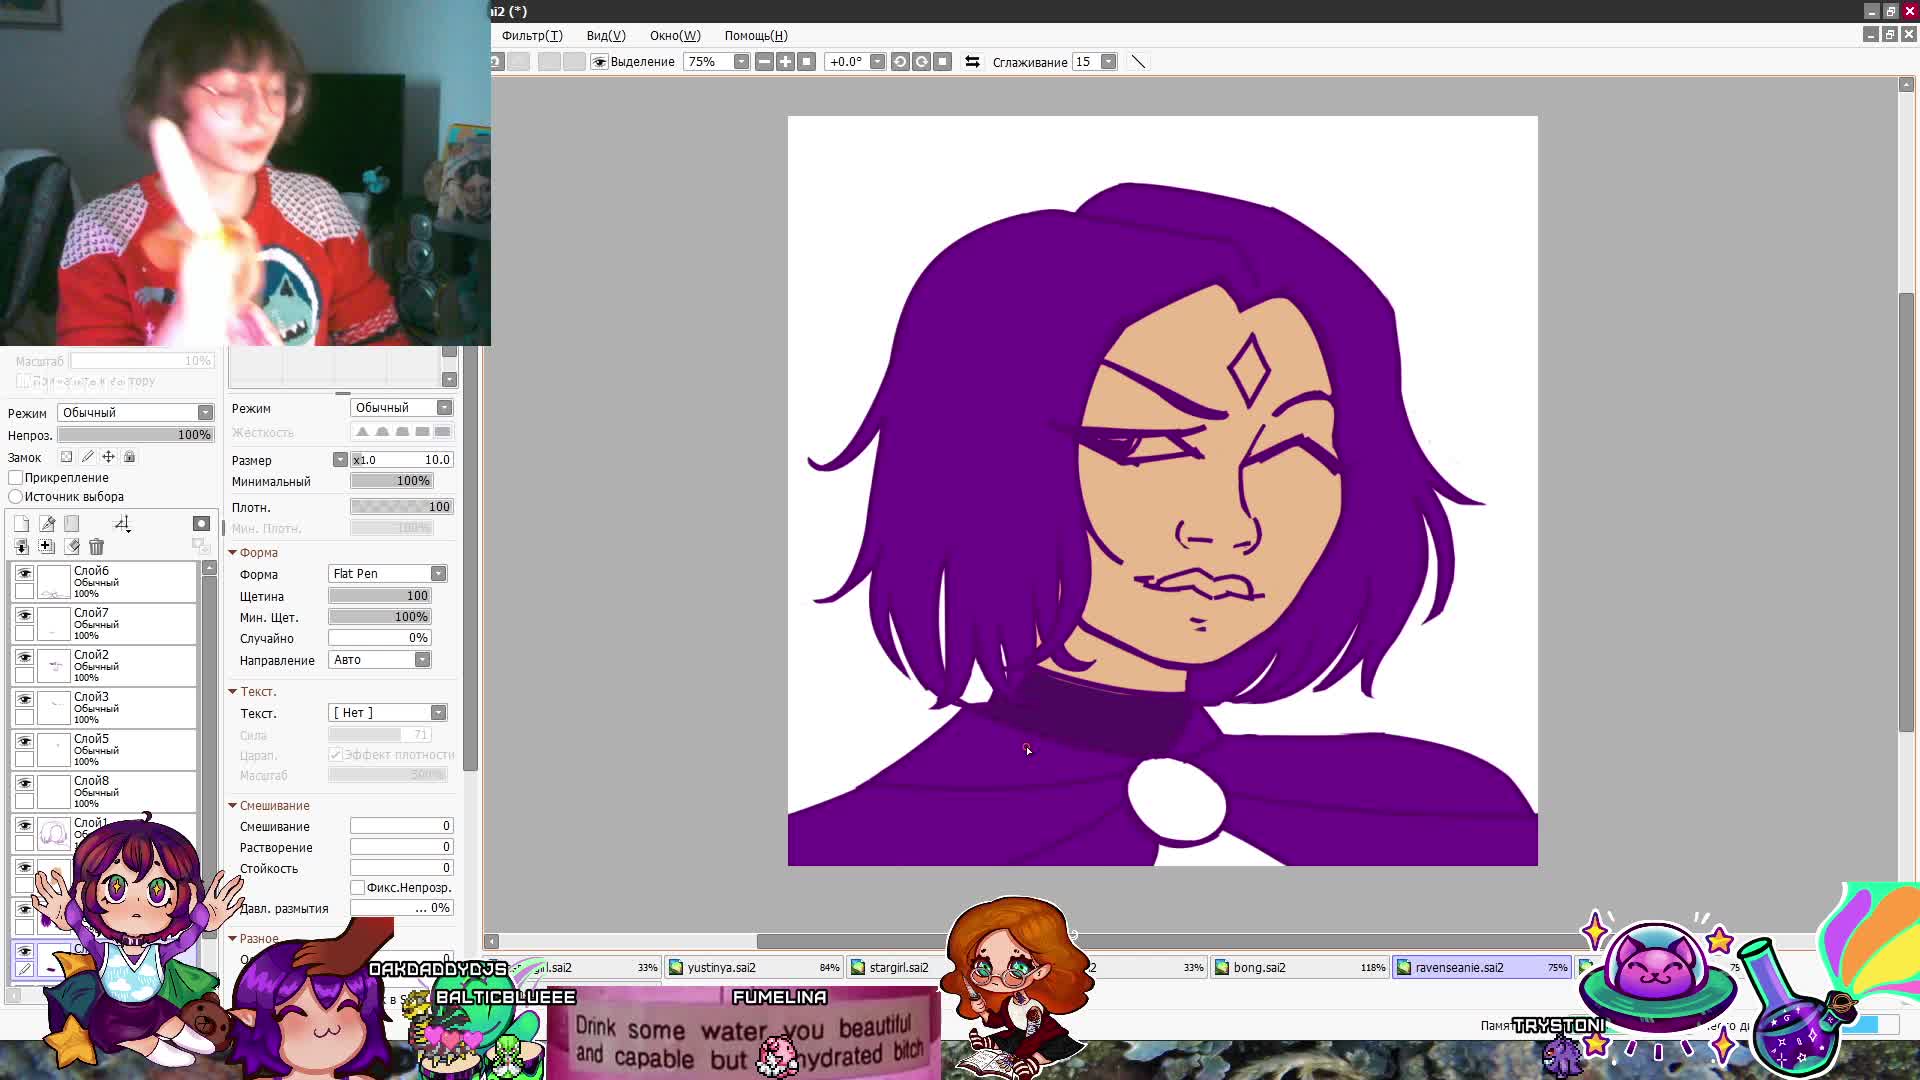Adjust the Щетина bristle slider
The image size is (1920, 1080).
(x=380, y=596)
